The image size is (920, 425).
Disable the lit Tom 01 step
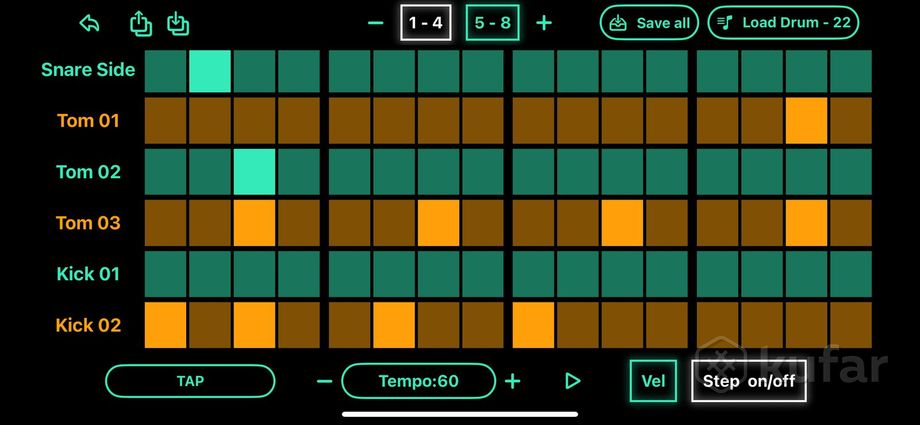tap(806, 121)
